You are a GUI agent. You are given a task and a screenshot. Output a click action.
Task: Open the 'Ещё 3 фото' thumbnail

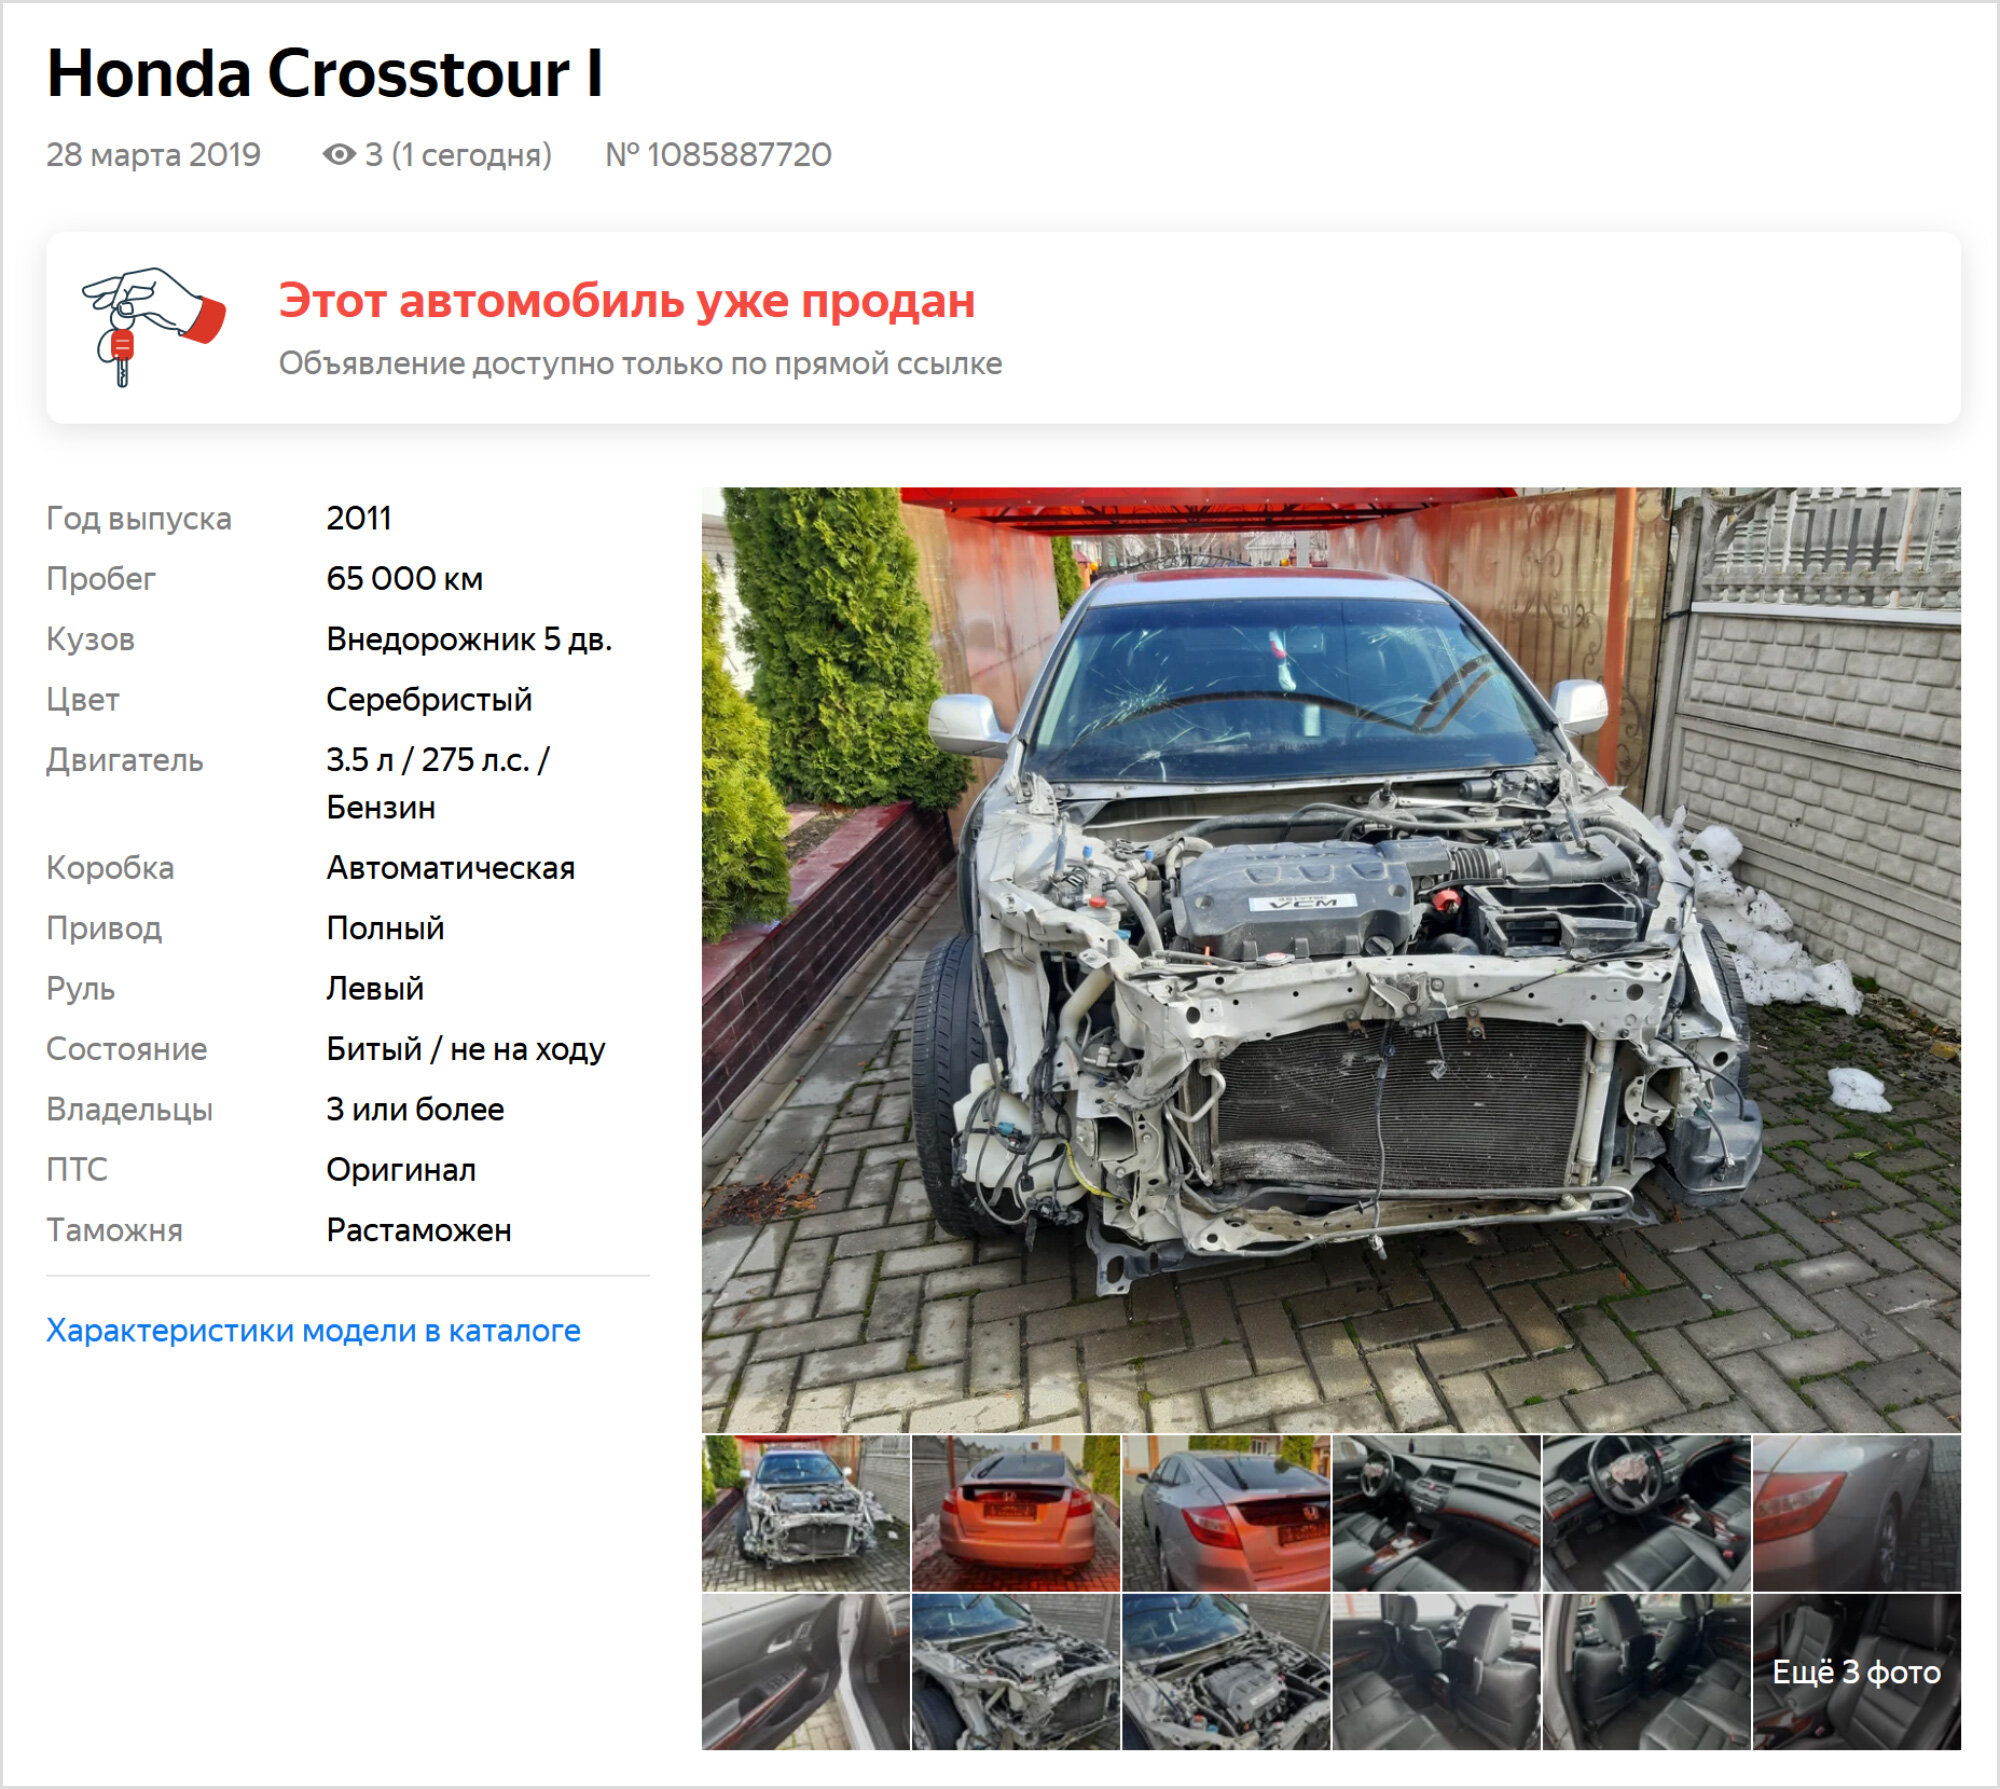tap(1857, 1671)
